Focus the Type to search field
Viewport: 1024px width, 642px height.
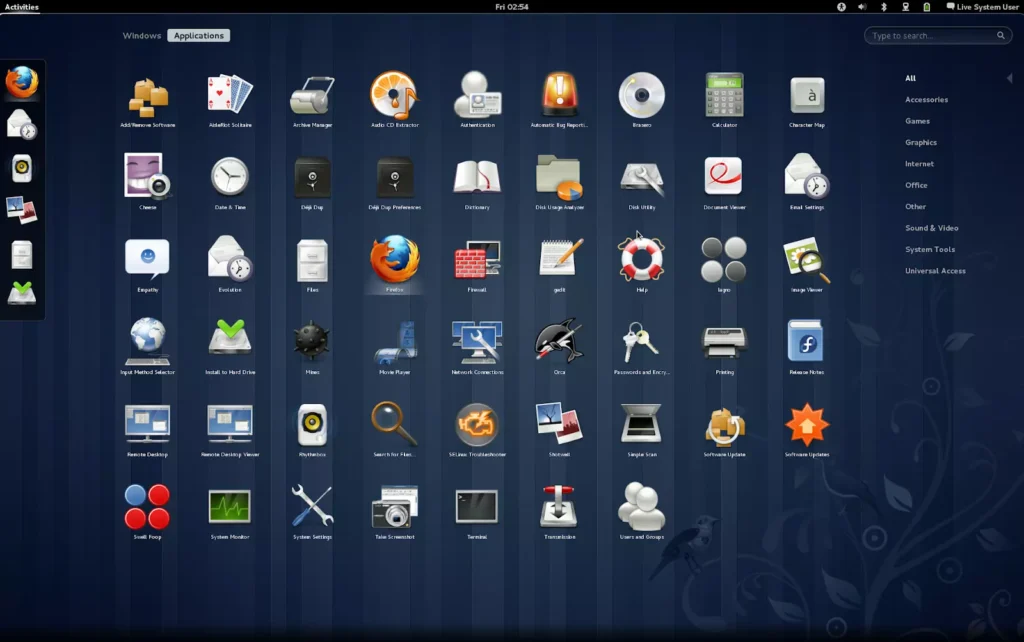click(930, 36)
